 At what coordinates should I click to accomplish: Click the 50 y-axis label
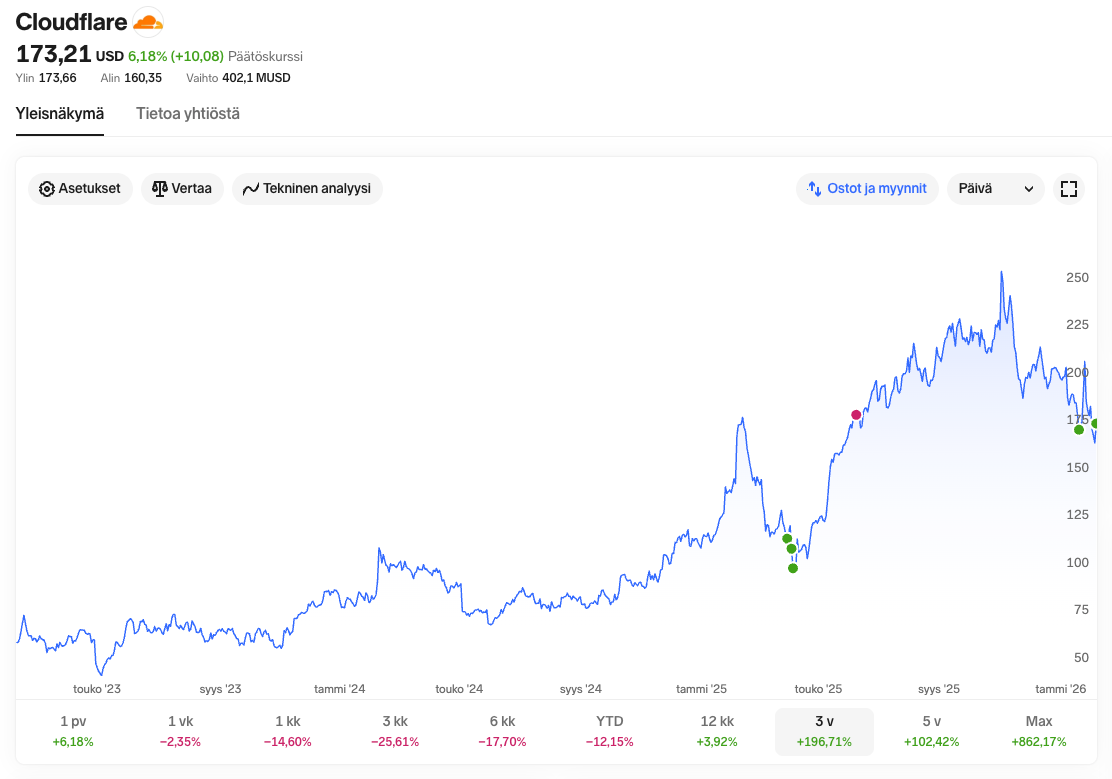[1081, 658]
